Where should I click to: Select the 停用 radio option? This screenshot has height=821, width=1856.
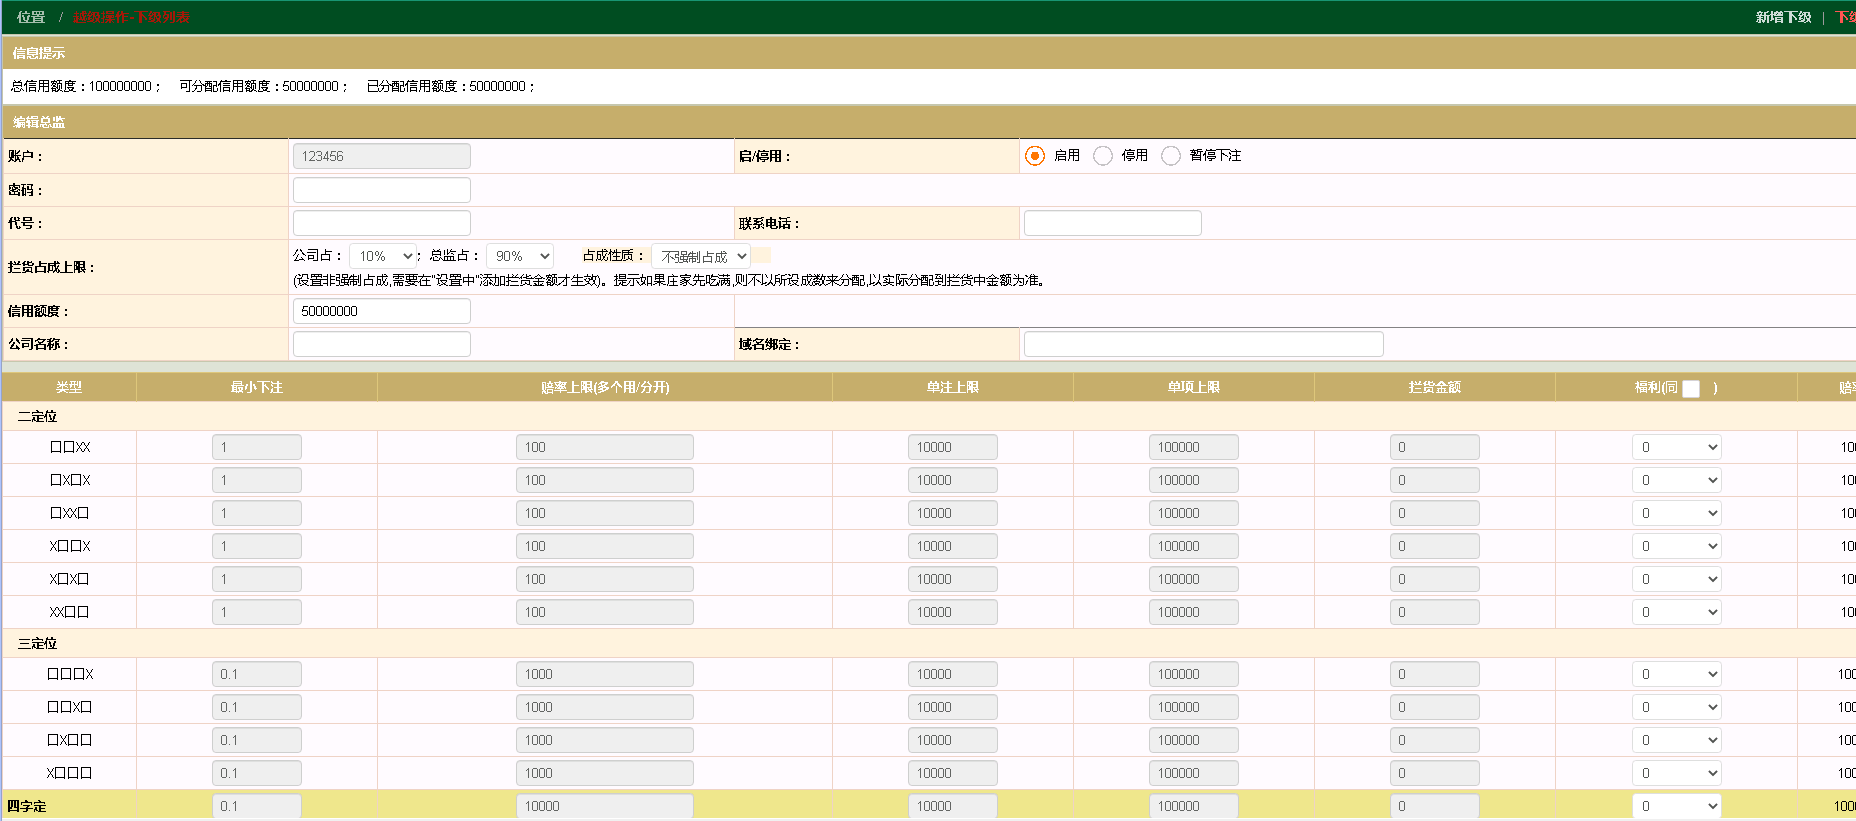pyautogui.click(x=1103, y=156)
